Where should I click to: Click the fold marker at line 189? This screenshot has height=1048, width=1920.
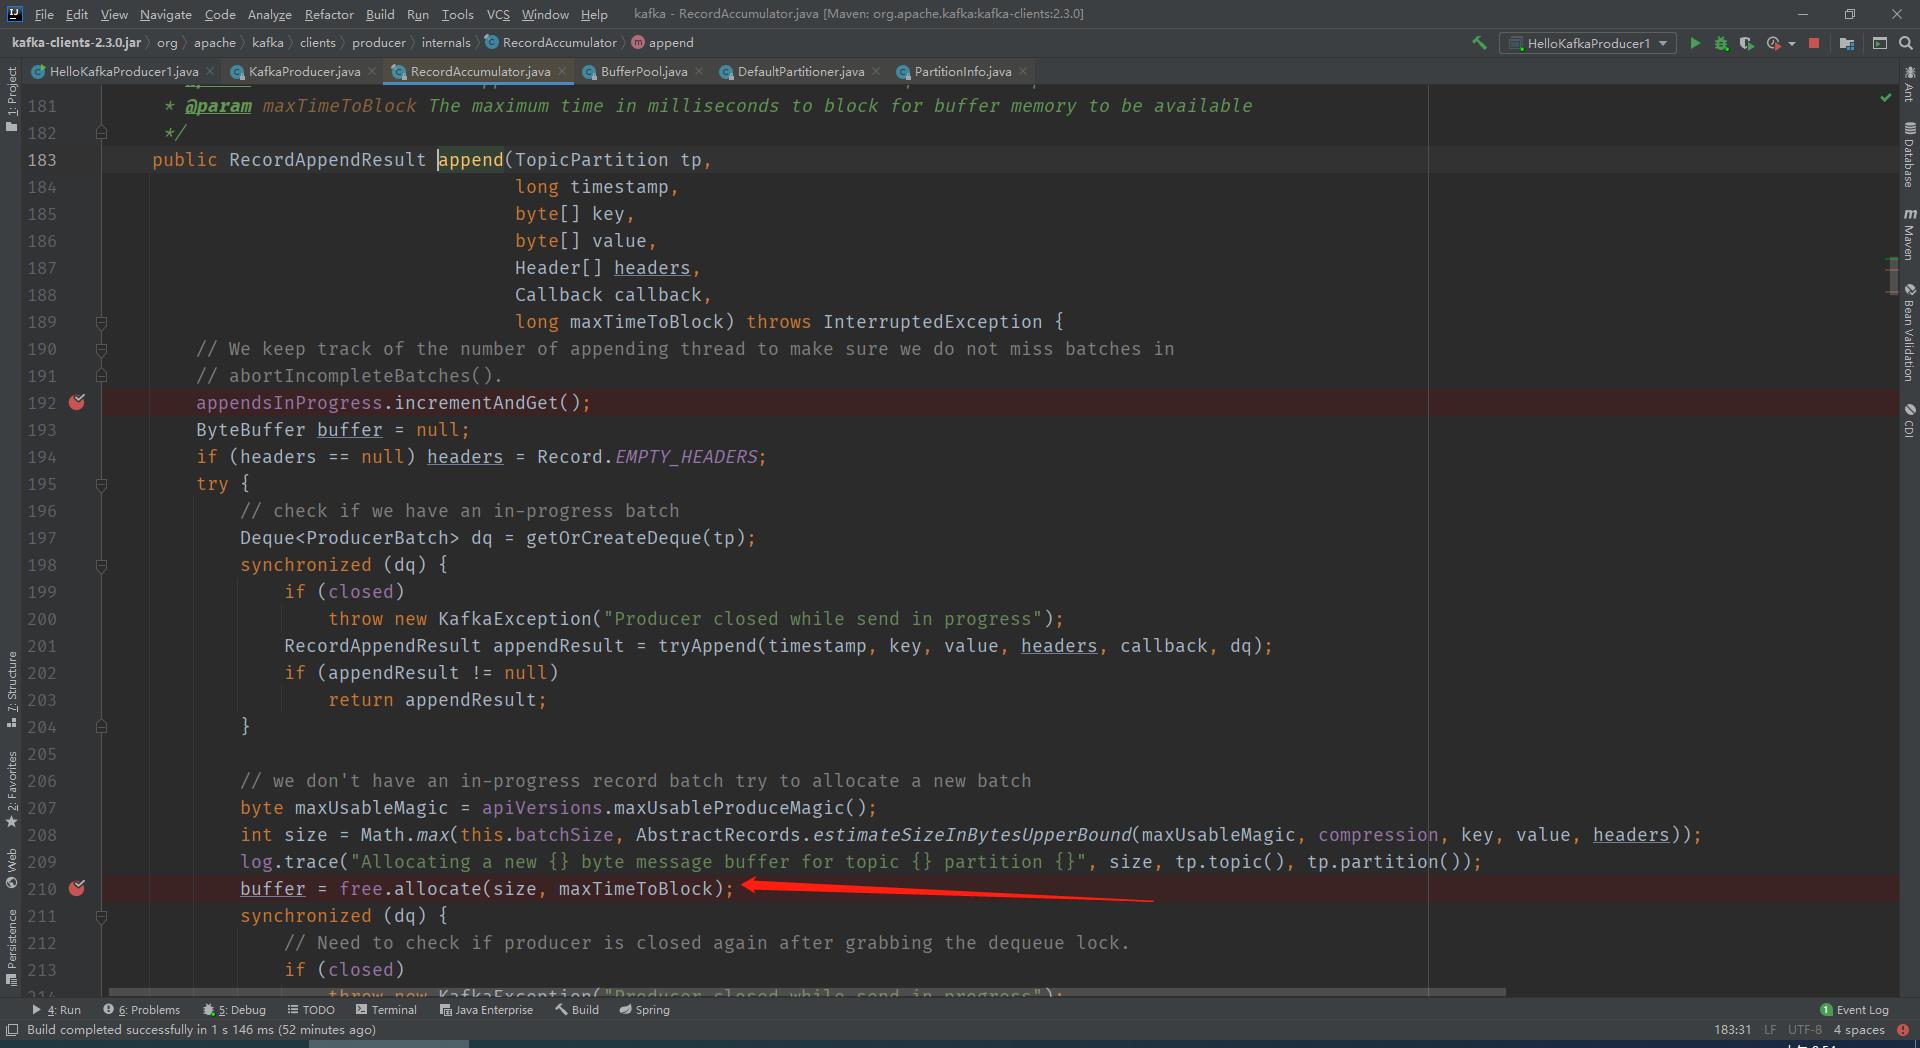pyautogui.click(x=101, y=322)
